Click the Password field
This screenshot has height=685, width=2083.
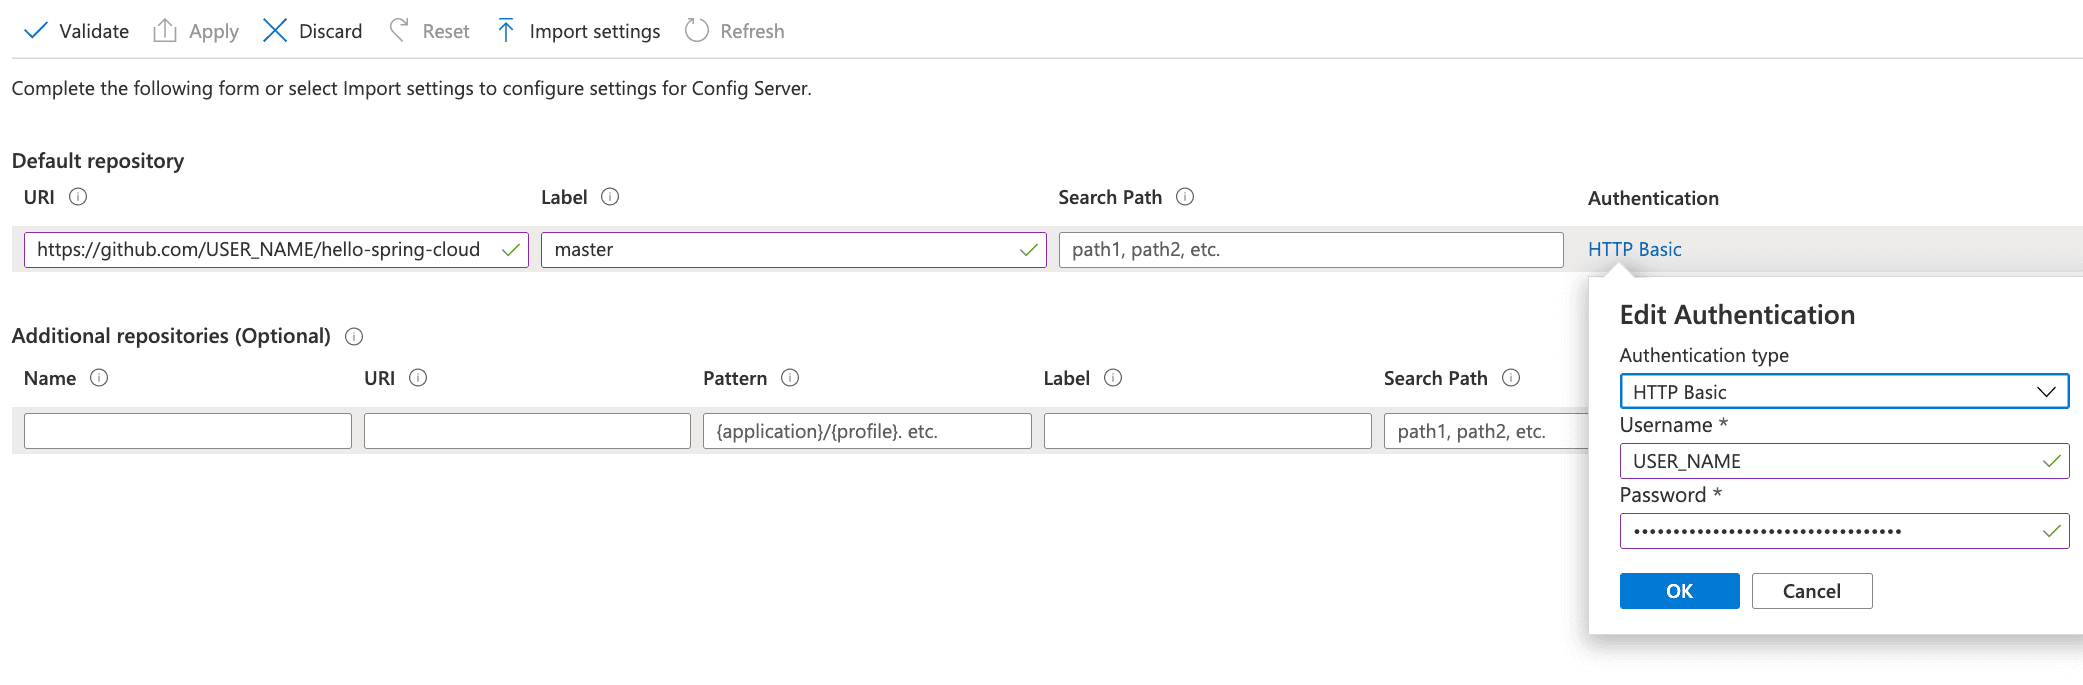1844,531
